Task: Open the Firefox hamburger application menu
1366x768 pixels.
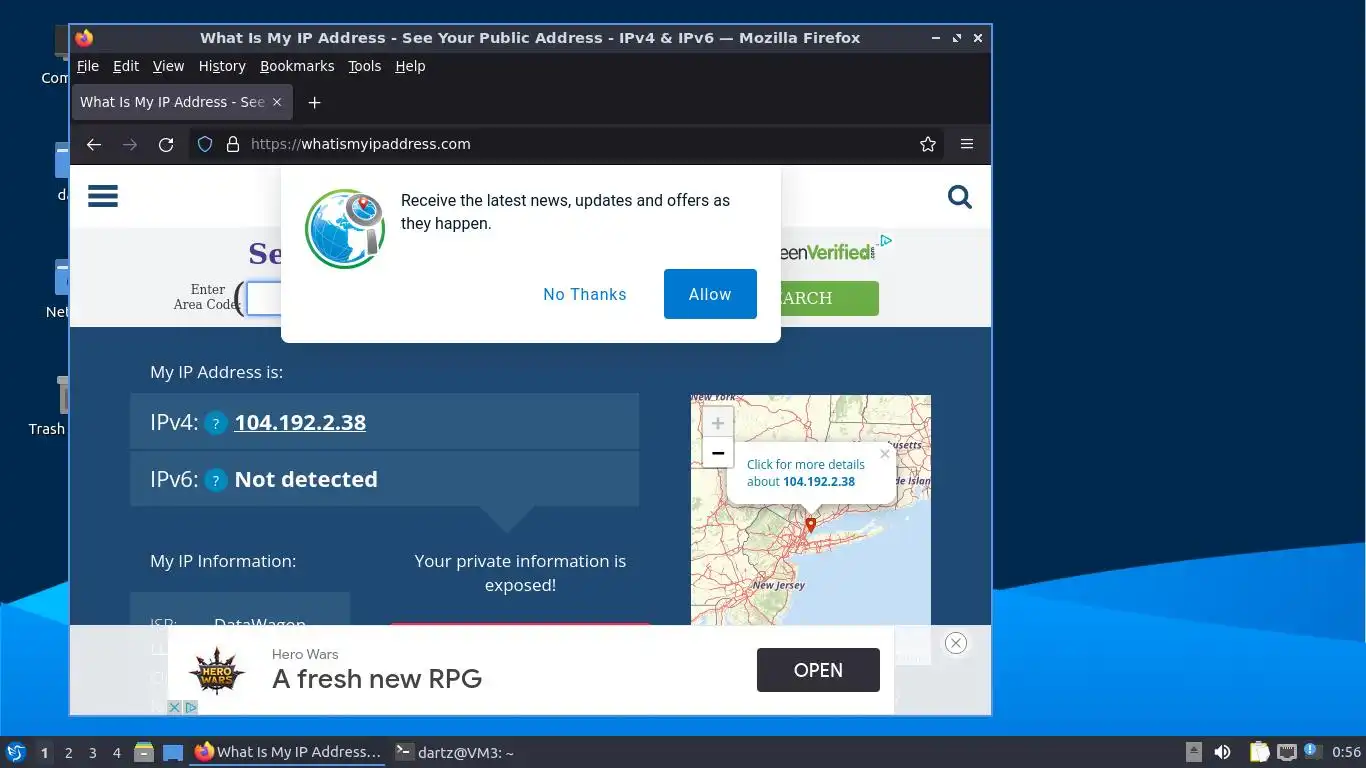Action: [967, 144]
